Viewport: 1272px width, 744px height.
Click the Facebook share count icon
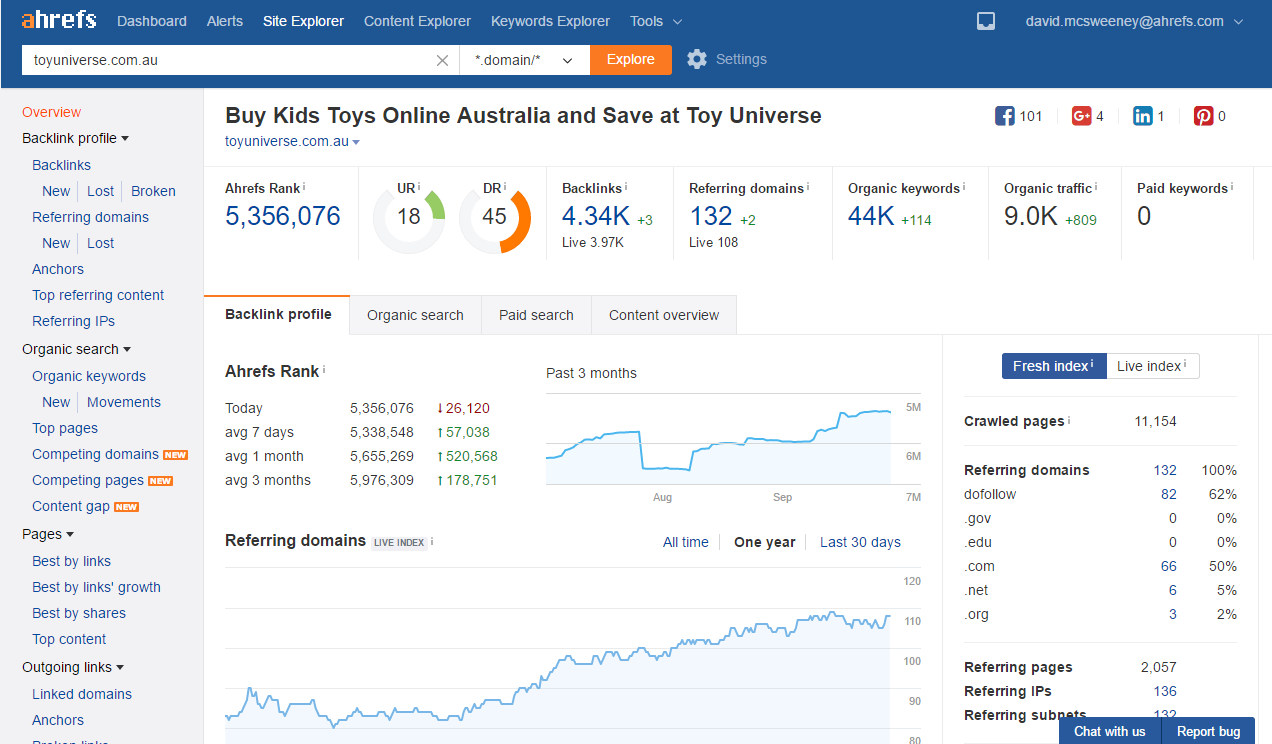pos(1004,116)
